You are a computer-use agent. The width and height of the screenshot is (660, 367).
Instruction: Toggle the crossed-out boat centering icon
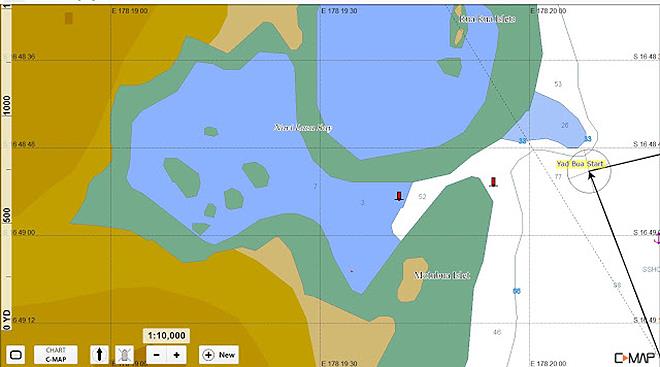125,355
